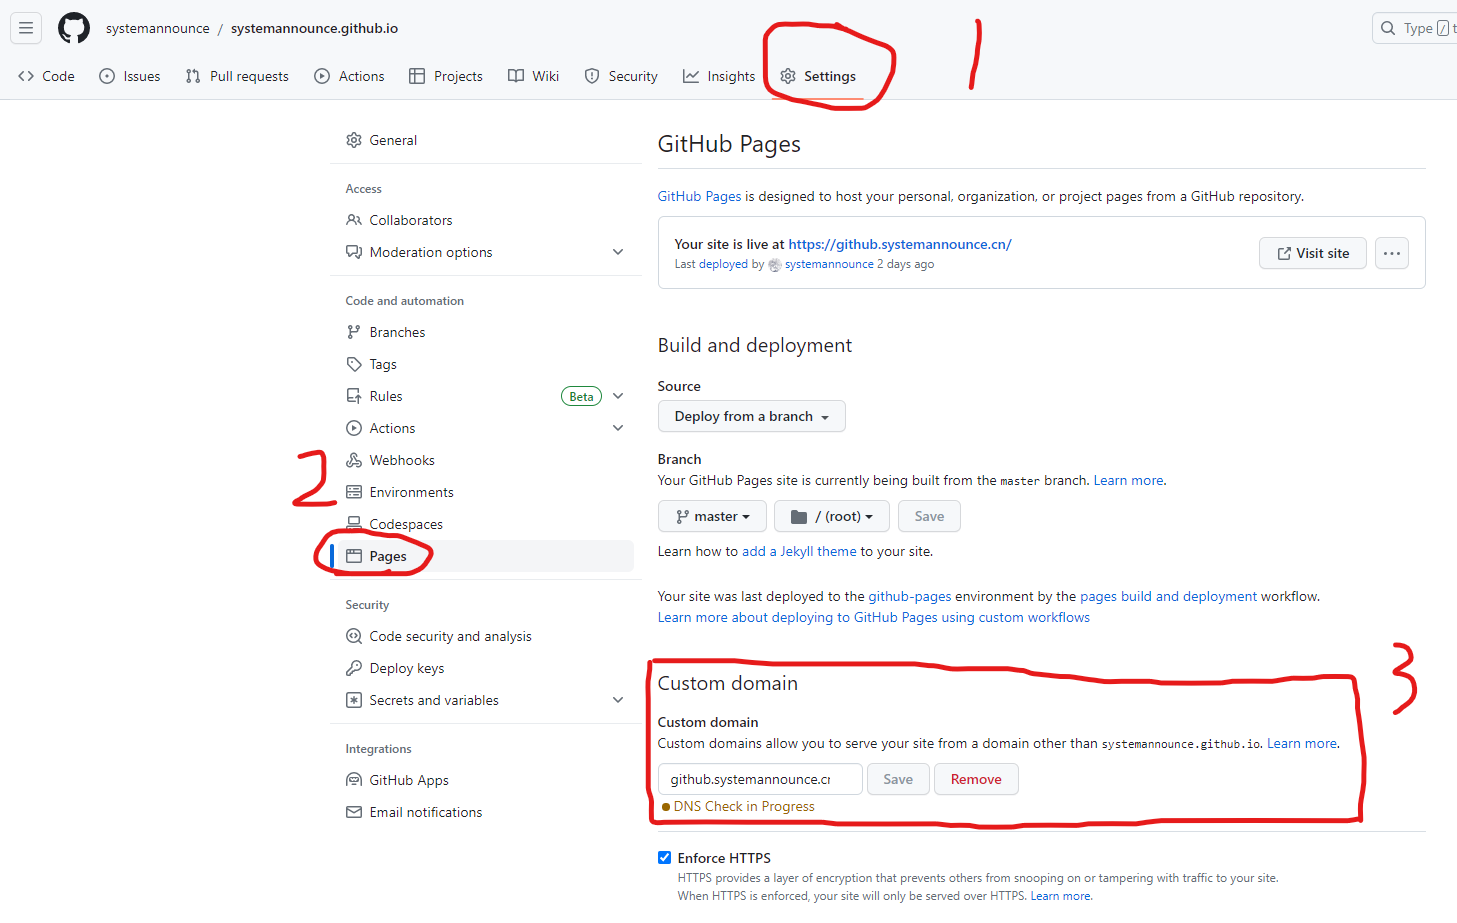
Task: Expand the Rules section chevron
Action: tap(618, 396)
